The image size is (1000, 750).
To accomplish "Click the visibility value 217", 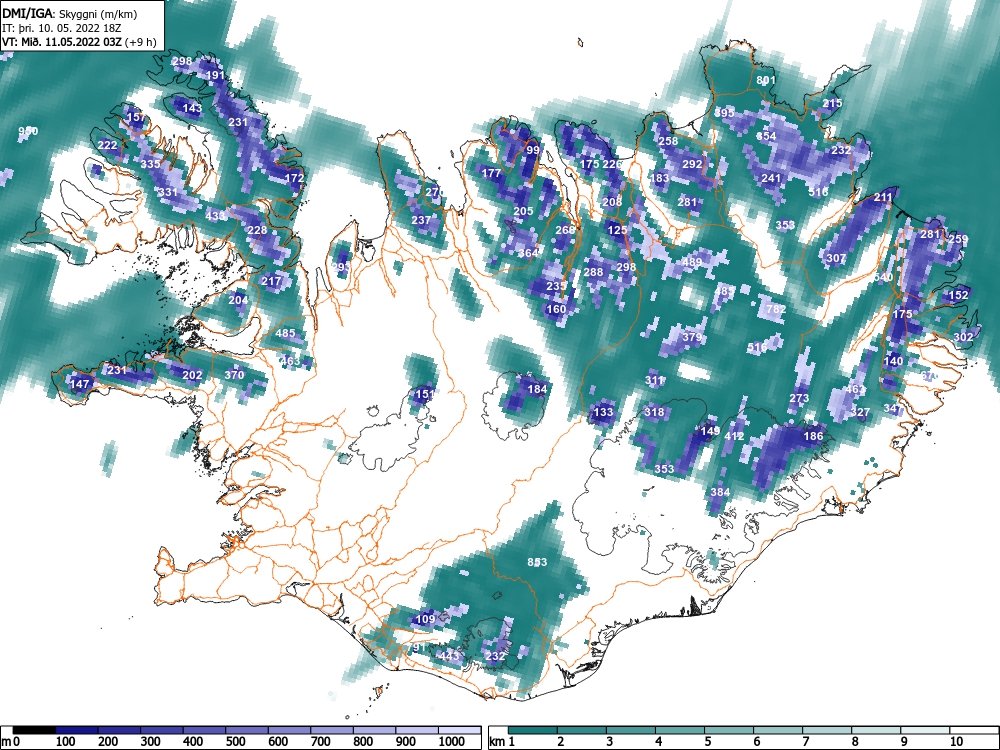I will point(271,281).
